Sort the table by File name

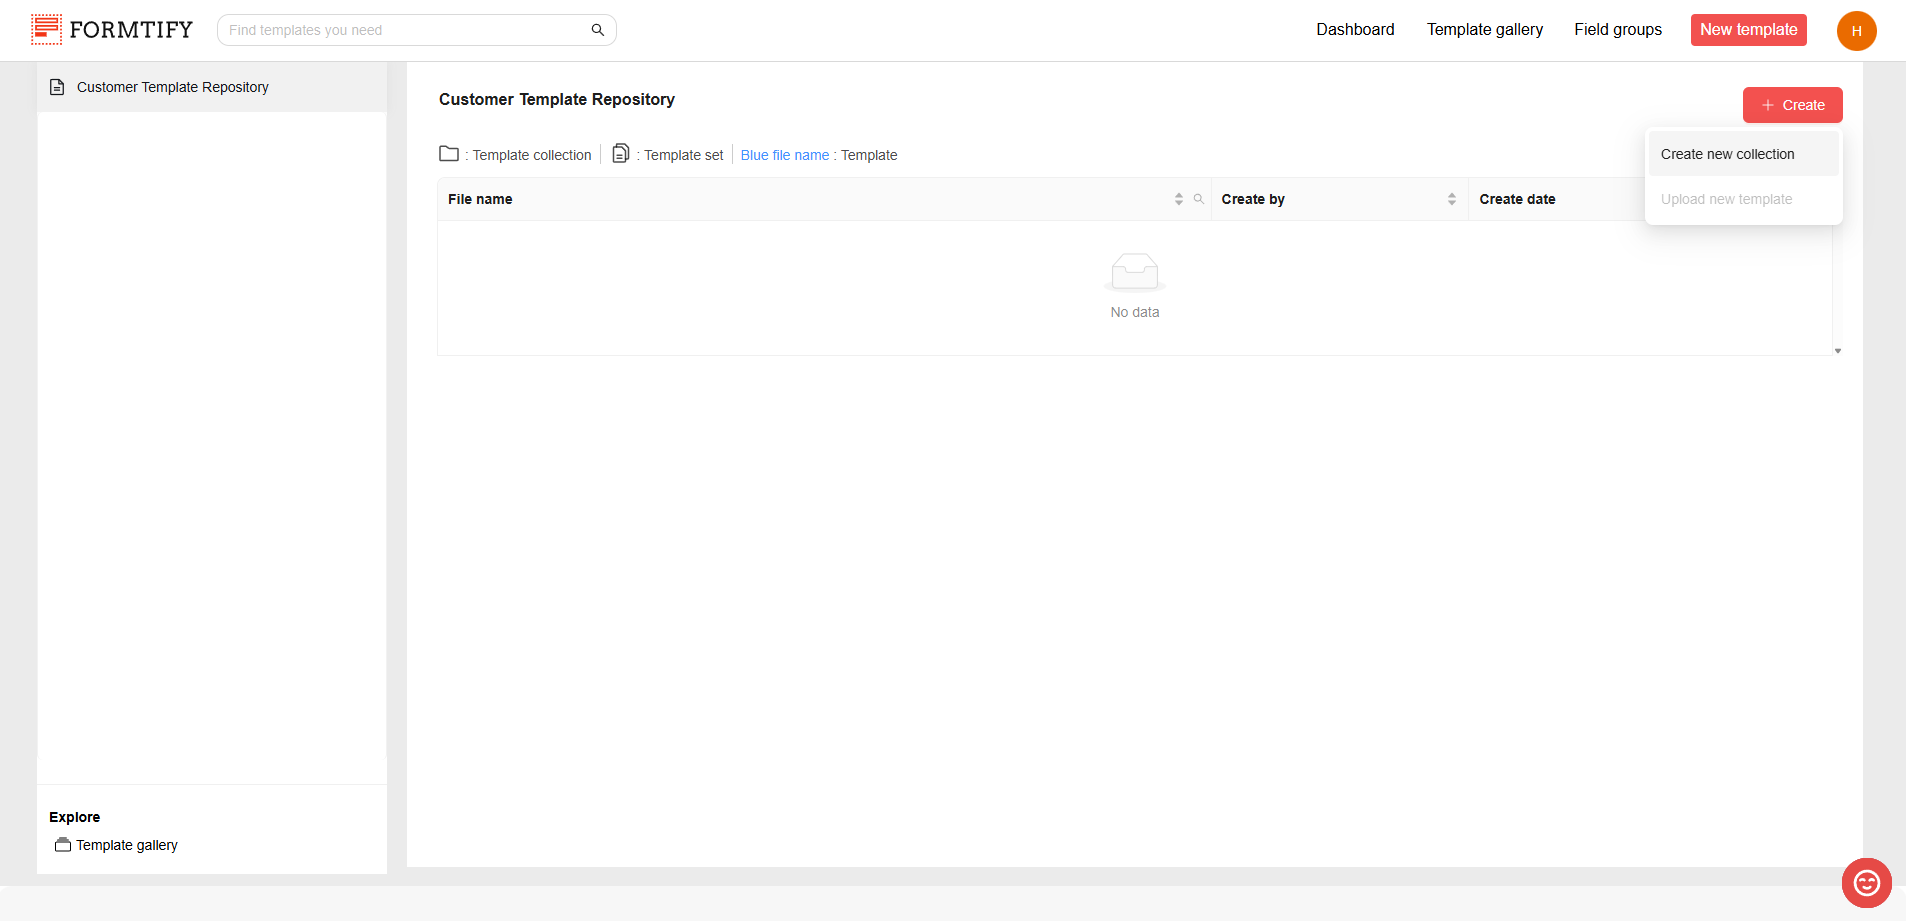pyautogui.click(x=1179, y=199)
